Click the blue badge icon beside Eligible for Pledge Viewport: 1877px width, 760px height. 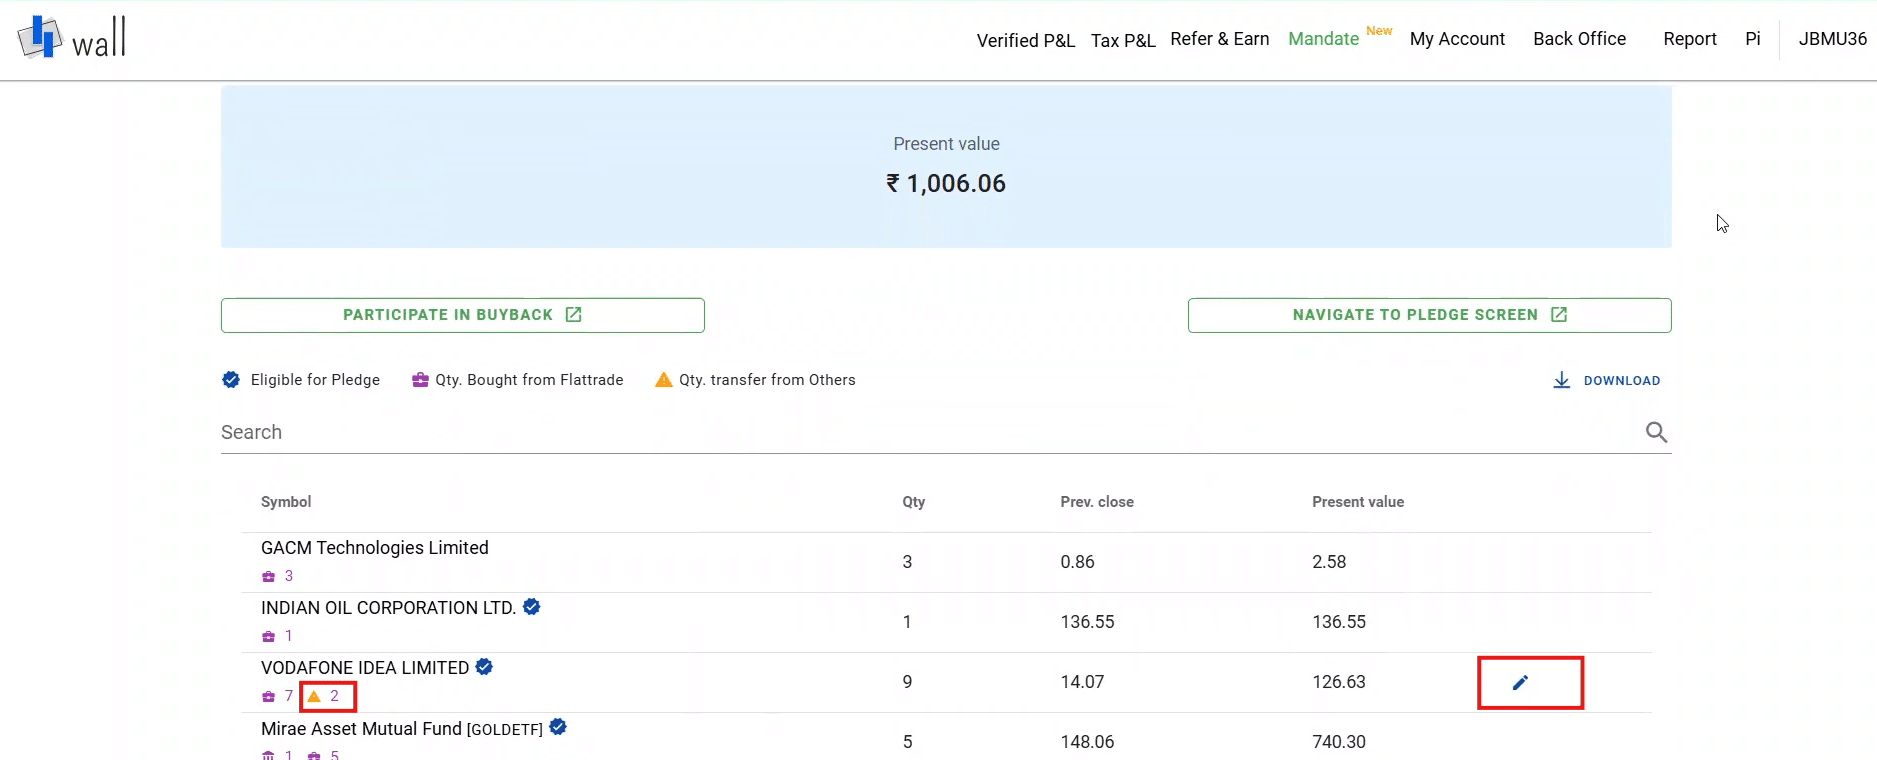(x=231, y=380)
